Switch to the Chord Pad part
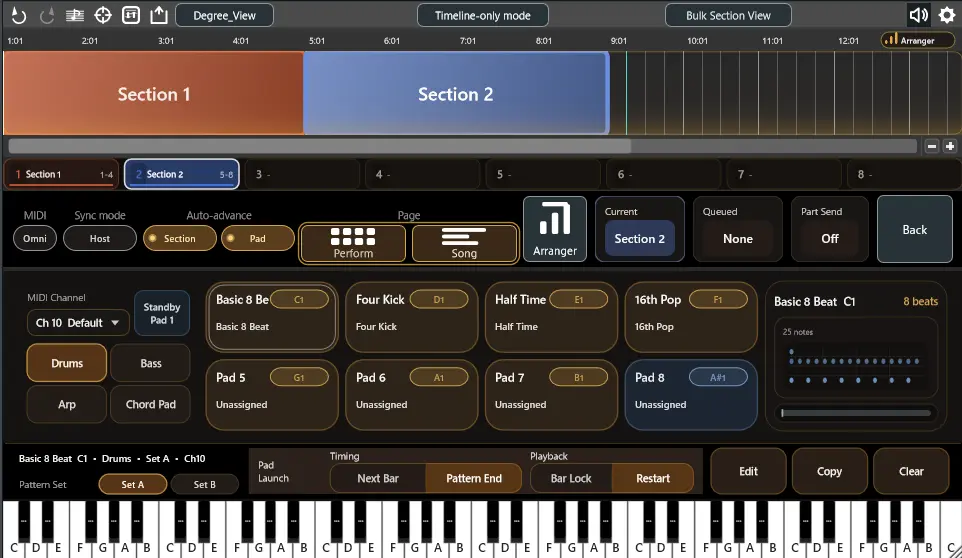The width and height of the screenshot is (962, 558). tap(151, 404)
